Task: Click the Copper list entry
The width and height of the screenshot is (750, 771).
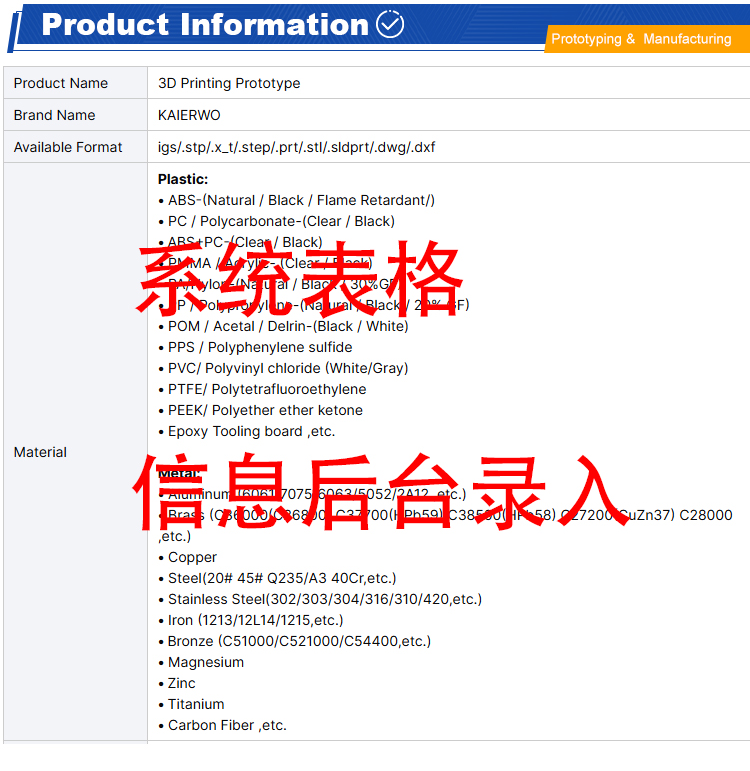Action: pyautogui.click(x=187, y=557)
